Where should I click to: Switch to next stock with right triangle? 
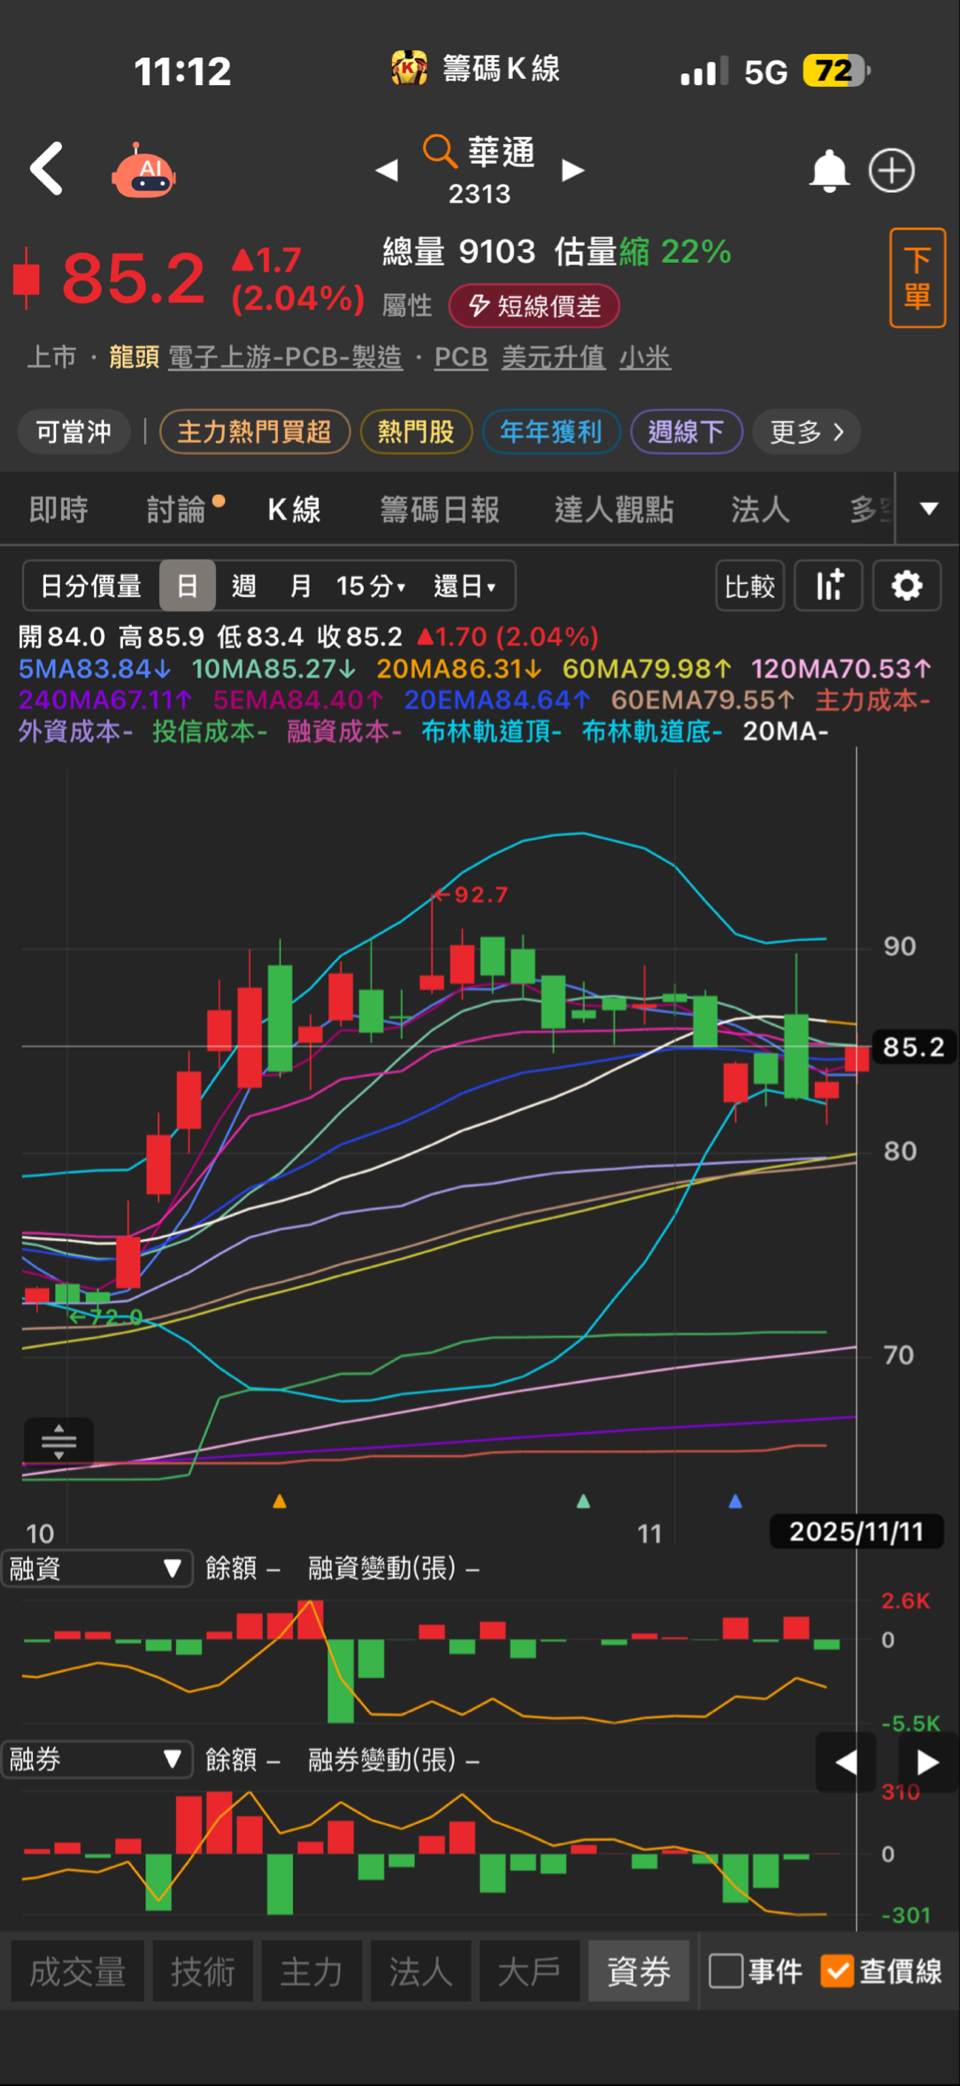(573, 170)
